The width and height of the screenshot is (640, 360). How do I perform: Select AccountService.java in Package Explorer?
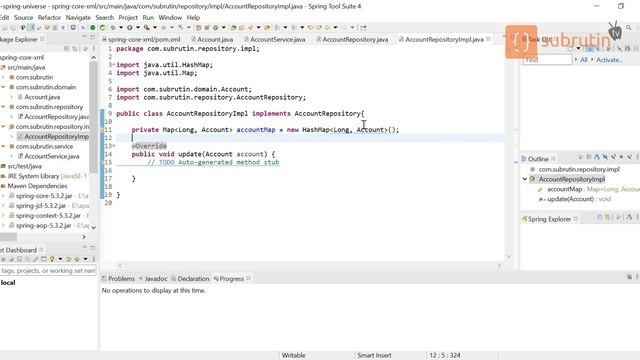tap(52, 156)
